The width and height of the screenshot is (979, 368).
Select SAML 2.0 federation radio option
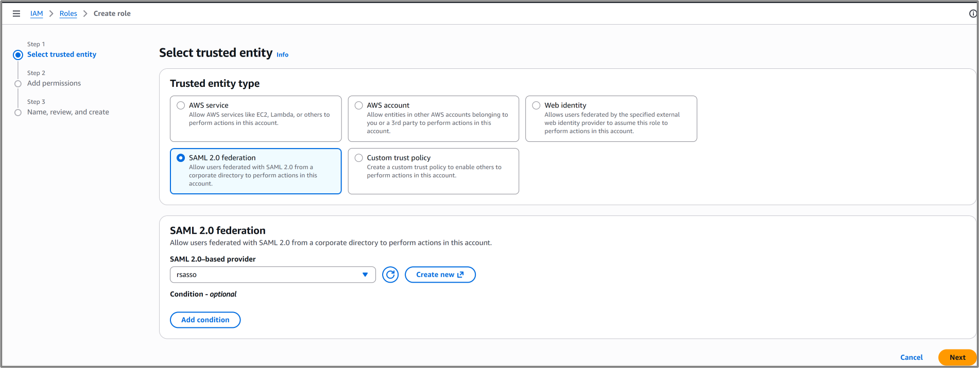180,158
